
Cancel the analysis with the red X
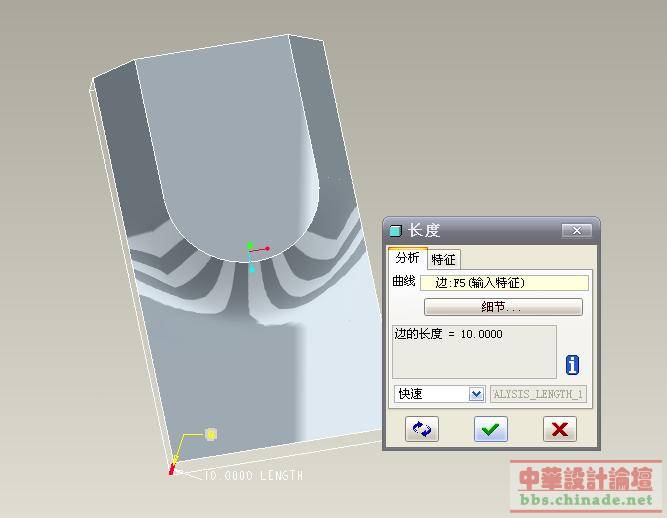click(x=559, y=429)
